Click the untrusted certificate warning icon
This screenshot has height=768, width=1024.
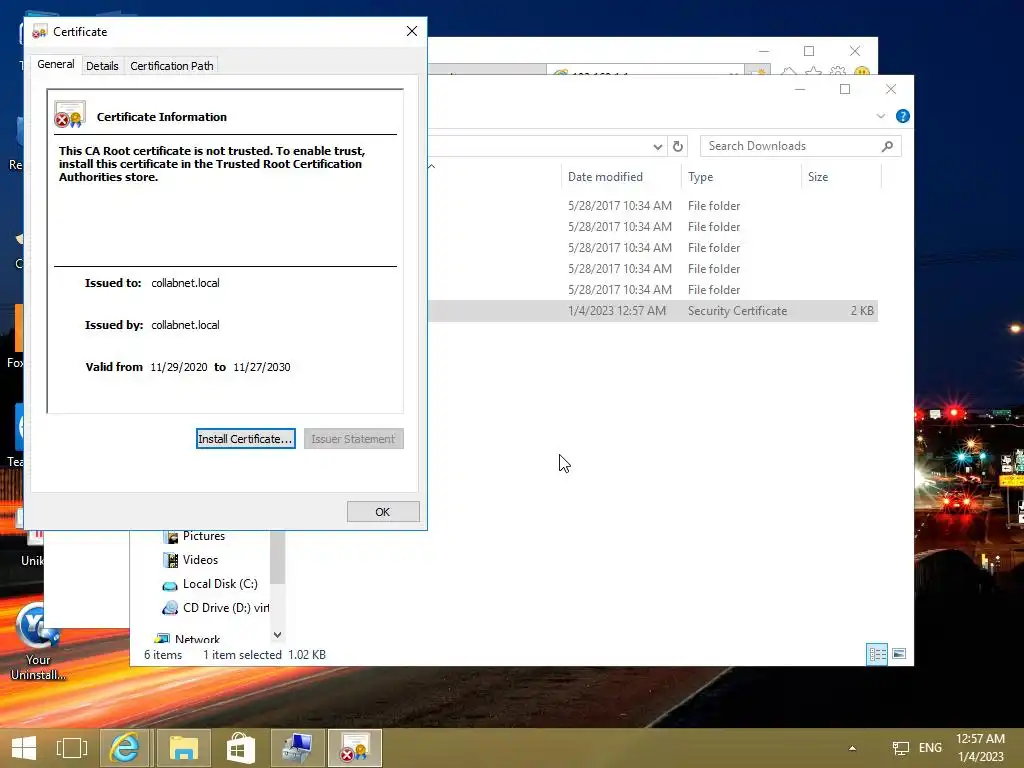click(x=70, y=114)
